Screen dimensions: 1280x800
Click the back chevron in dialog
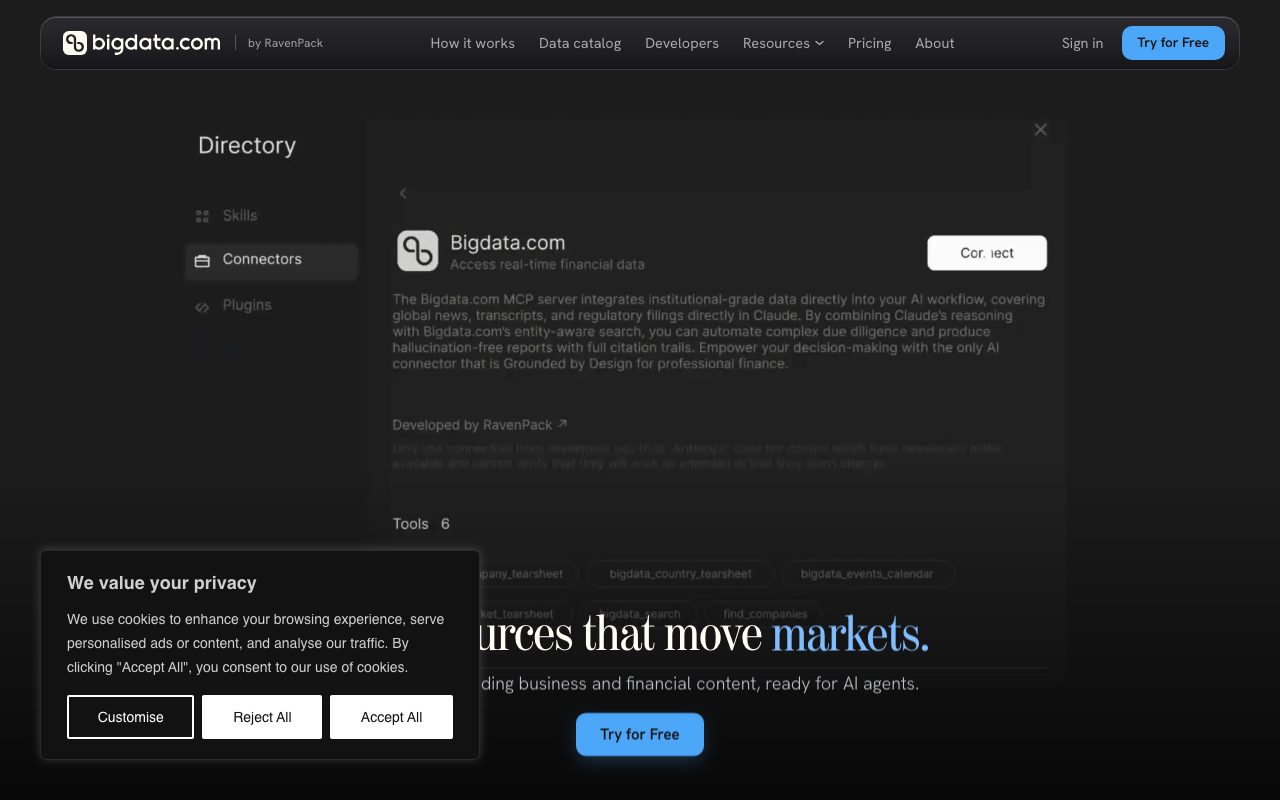403,193
